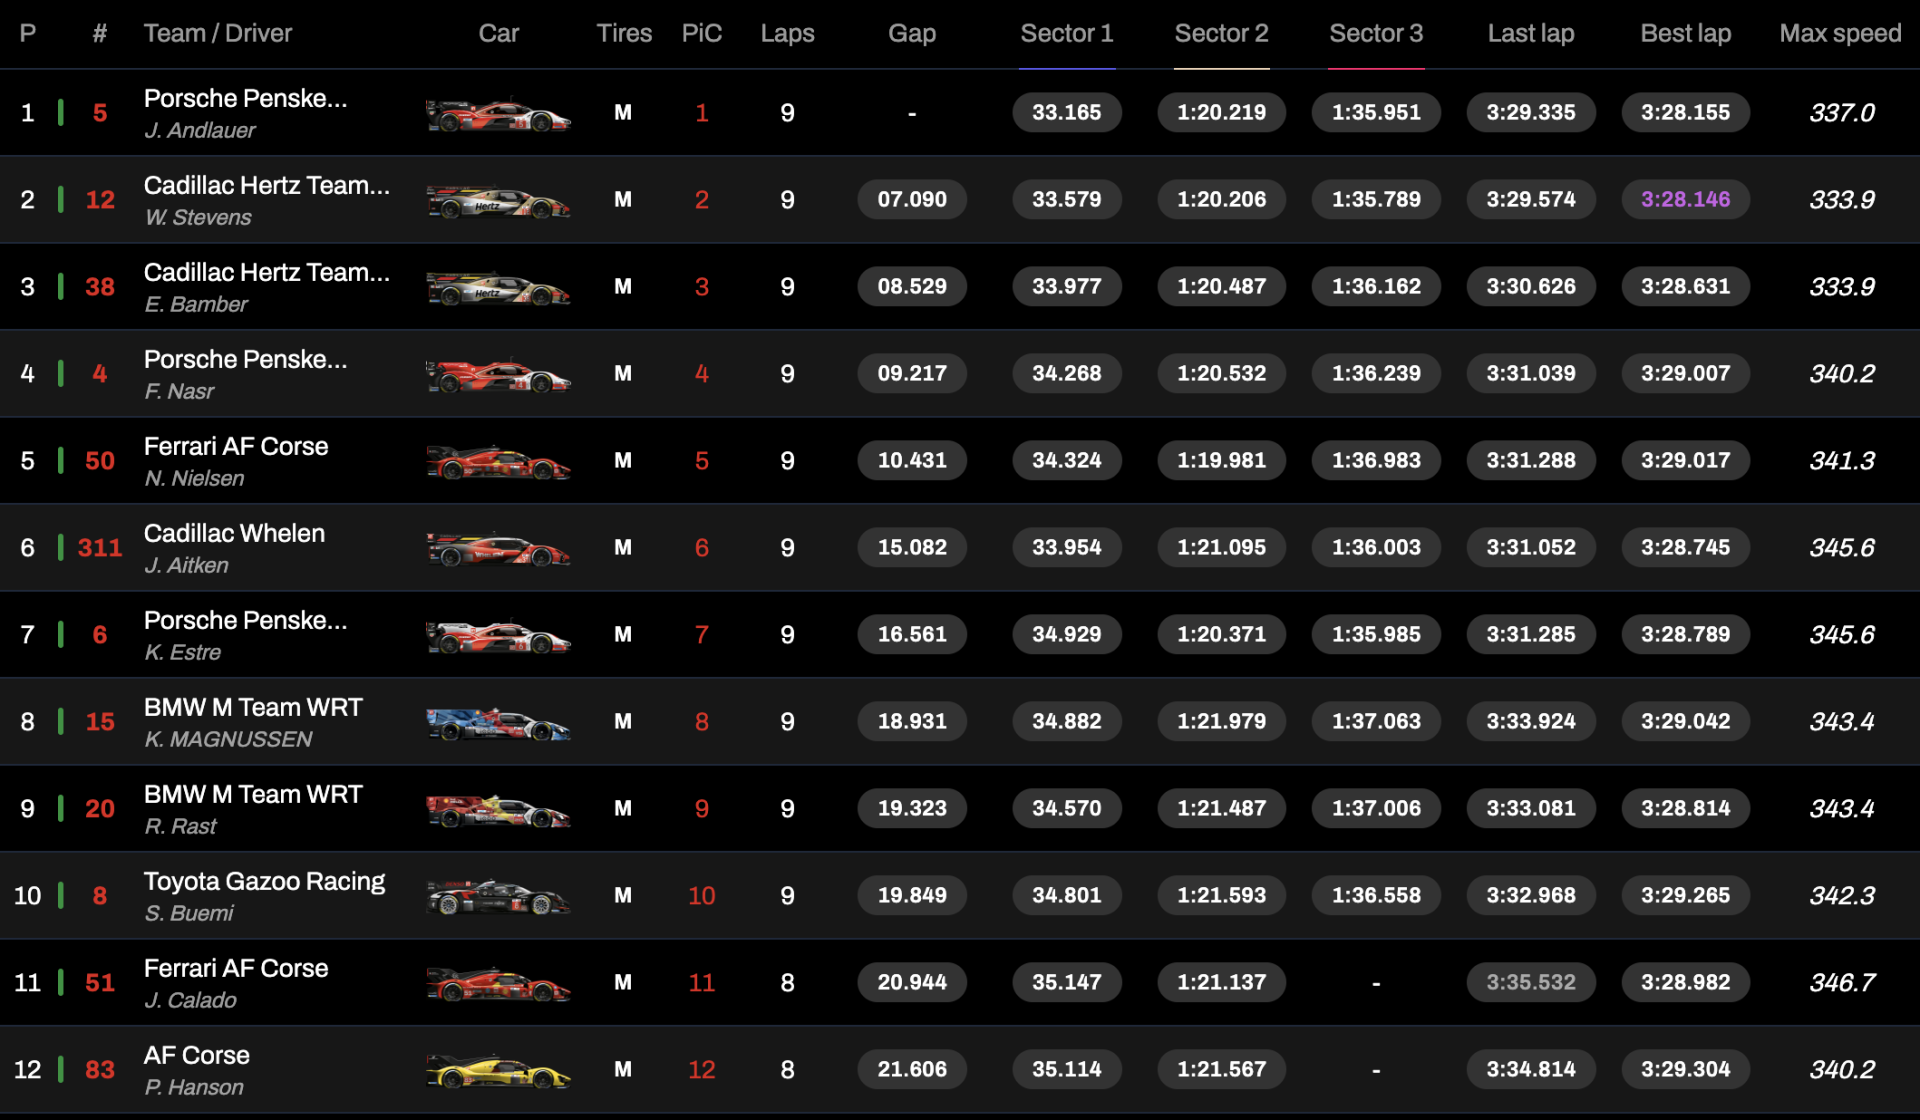The height and width of the screenshot is (1120, 1920).
Task: Open driver W. Stevens entry
Action: click(x=198, y=217)
